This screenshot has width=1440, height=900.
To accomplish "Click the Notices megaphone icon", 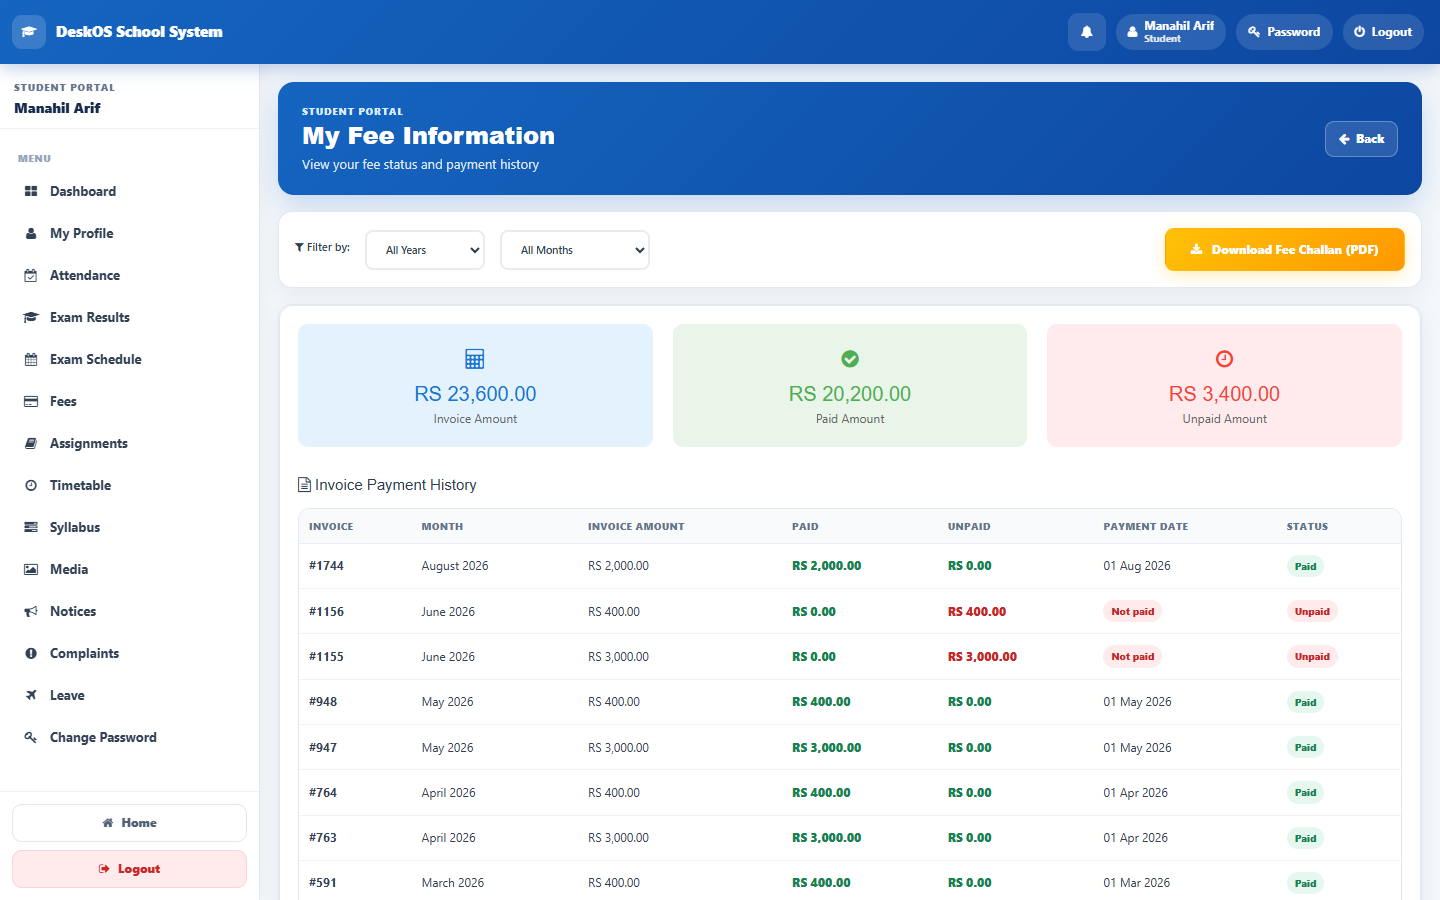I will (x=31, y=611).
